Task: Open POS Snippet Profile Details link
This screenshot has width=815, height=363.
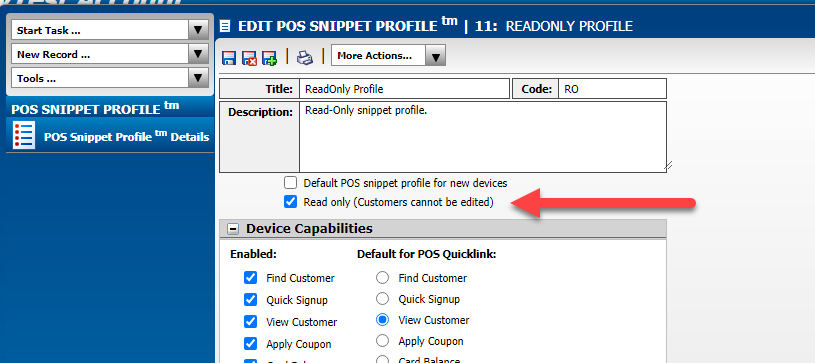Action: coord(126,137)
